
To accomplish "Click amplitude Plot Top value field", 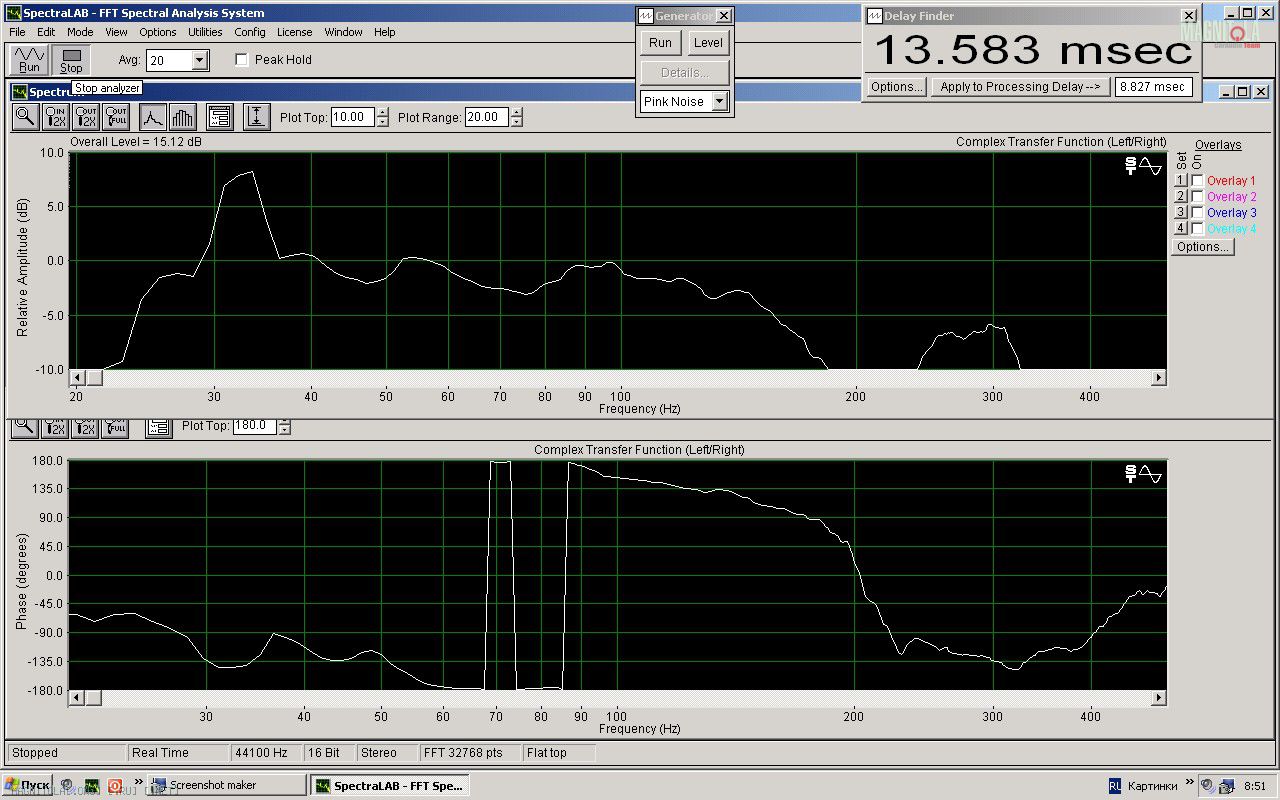I will point(353,117).
